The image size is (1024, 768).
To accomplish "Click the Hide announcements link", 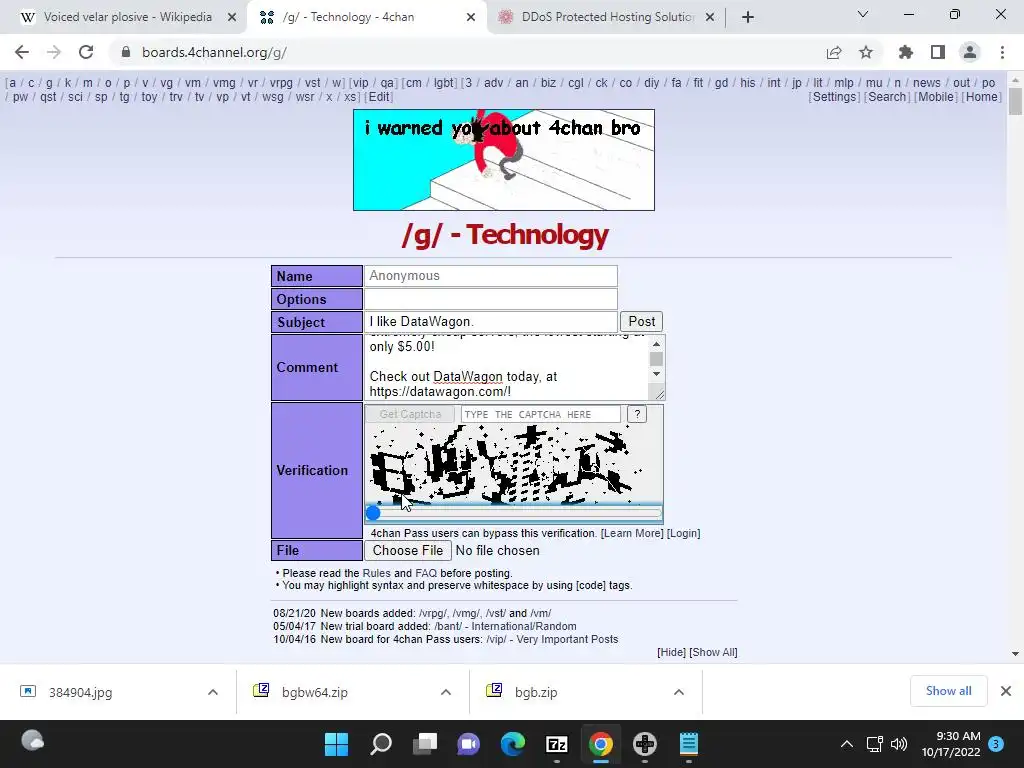I will click(671, 652).
